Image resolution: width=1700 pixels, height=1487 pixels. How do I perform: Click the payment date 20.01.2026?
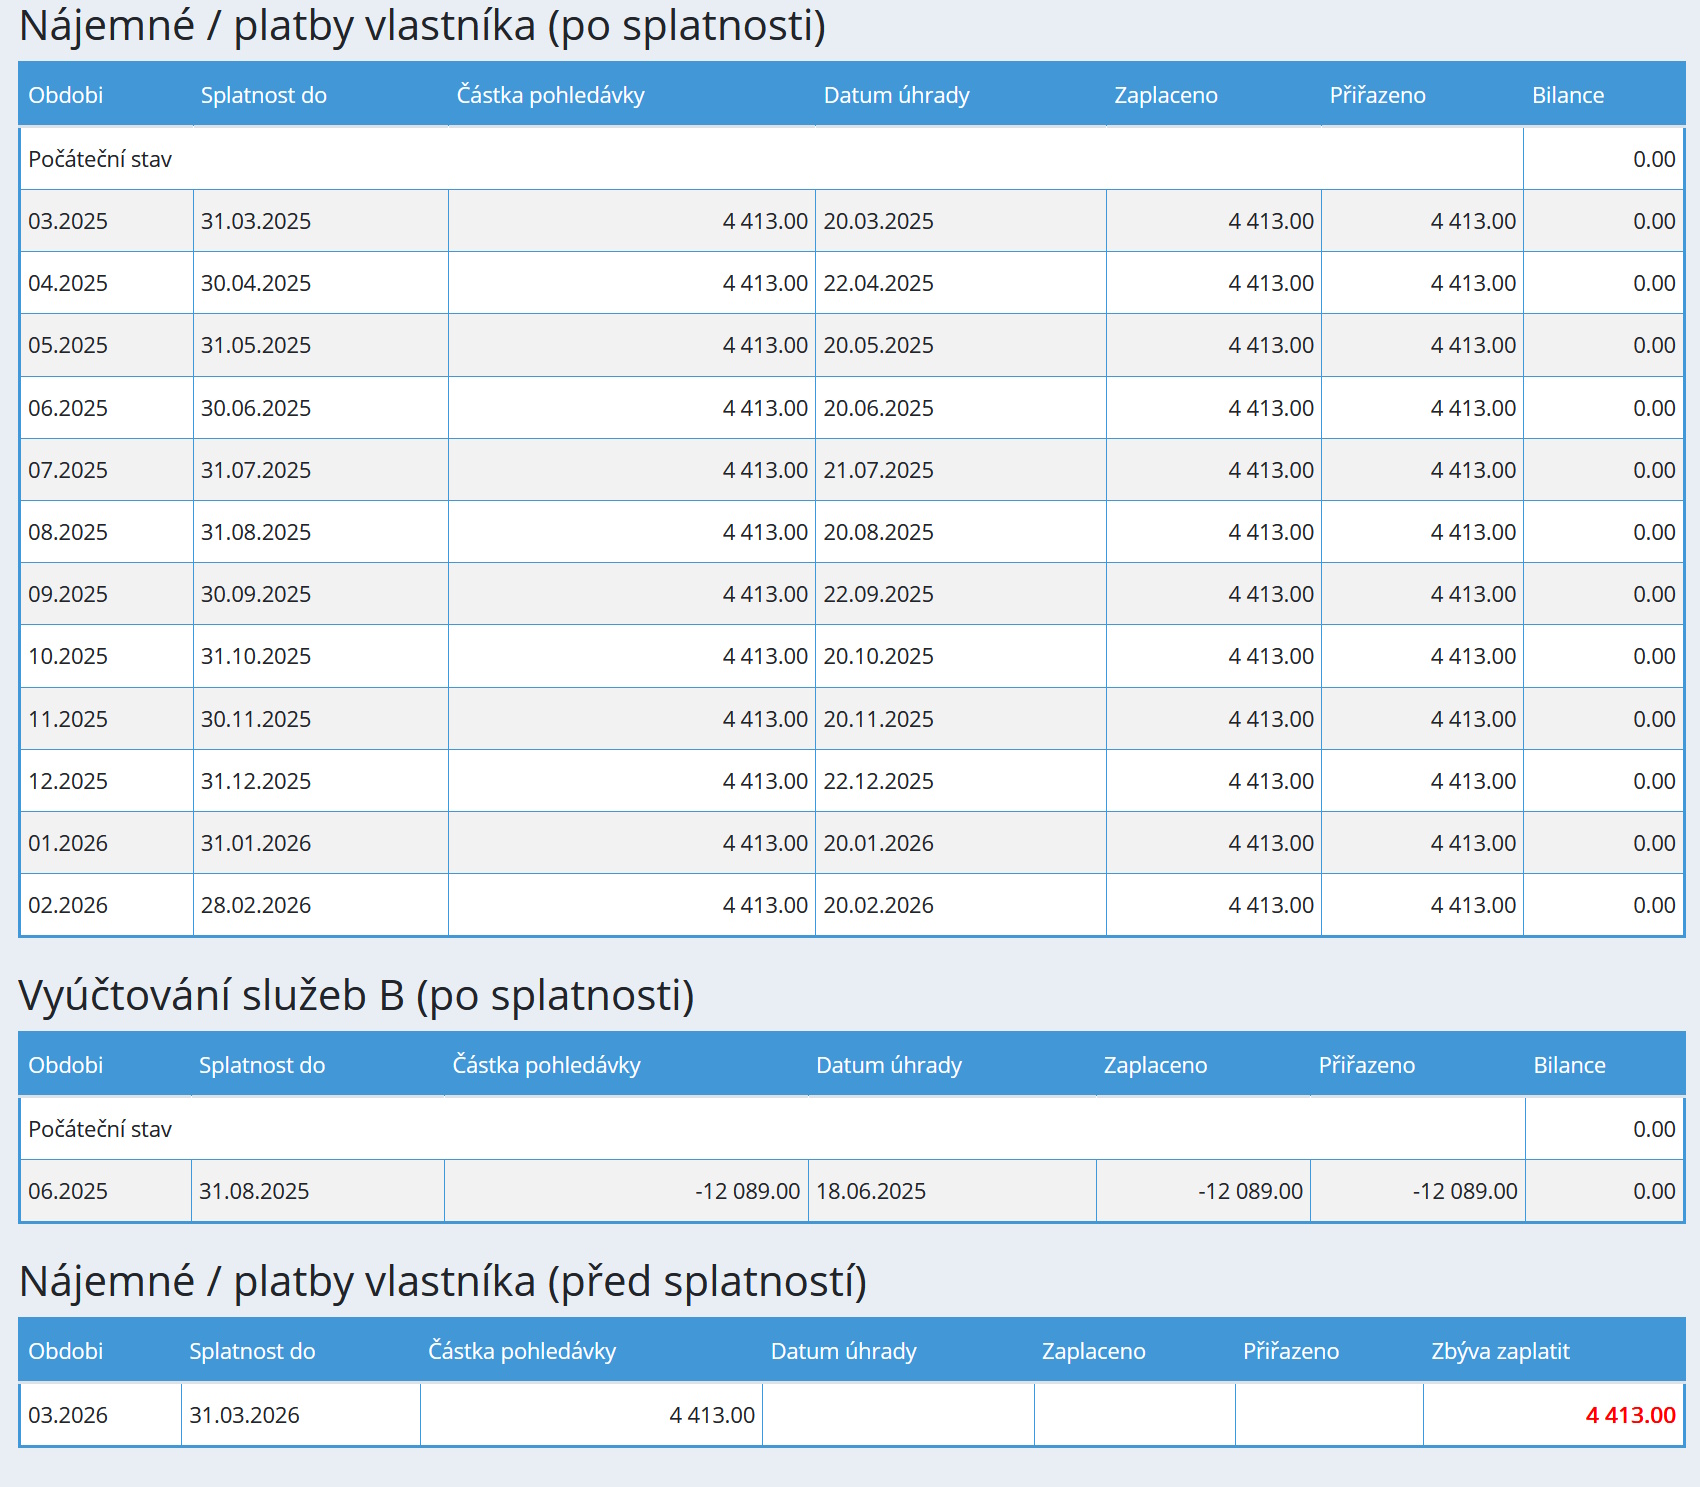pyautogui.click(x=878, y=843)
